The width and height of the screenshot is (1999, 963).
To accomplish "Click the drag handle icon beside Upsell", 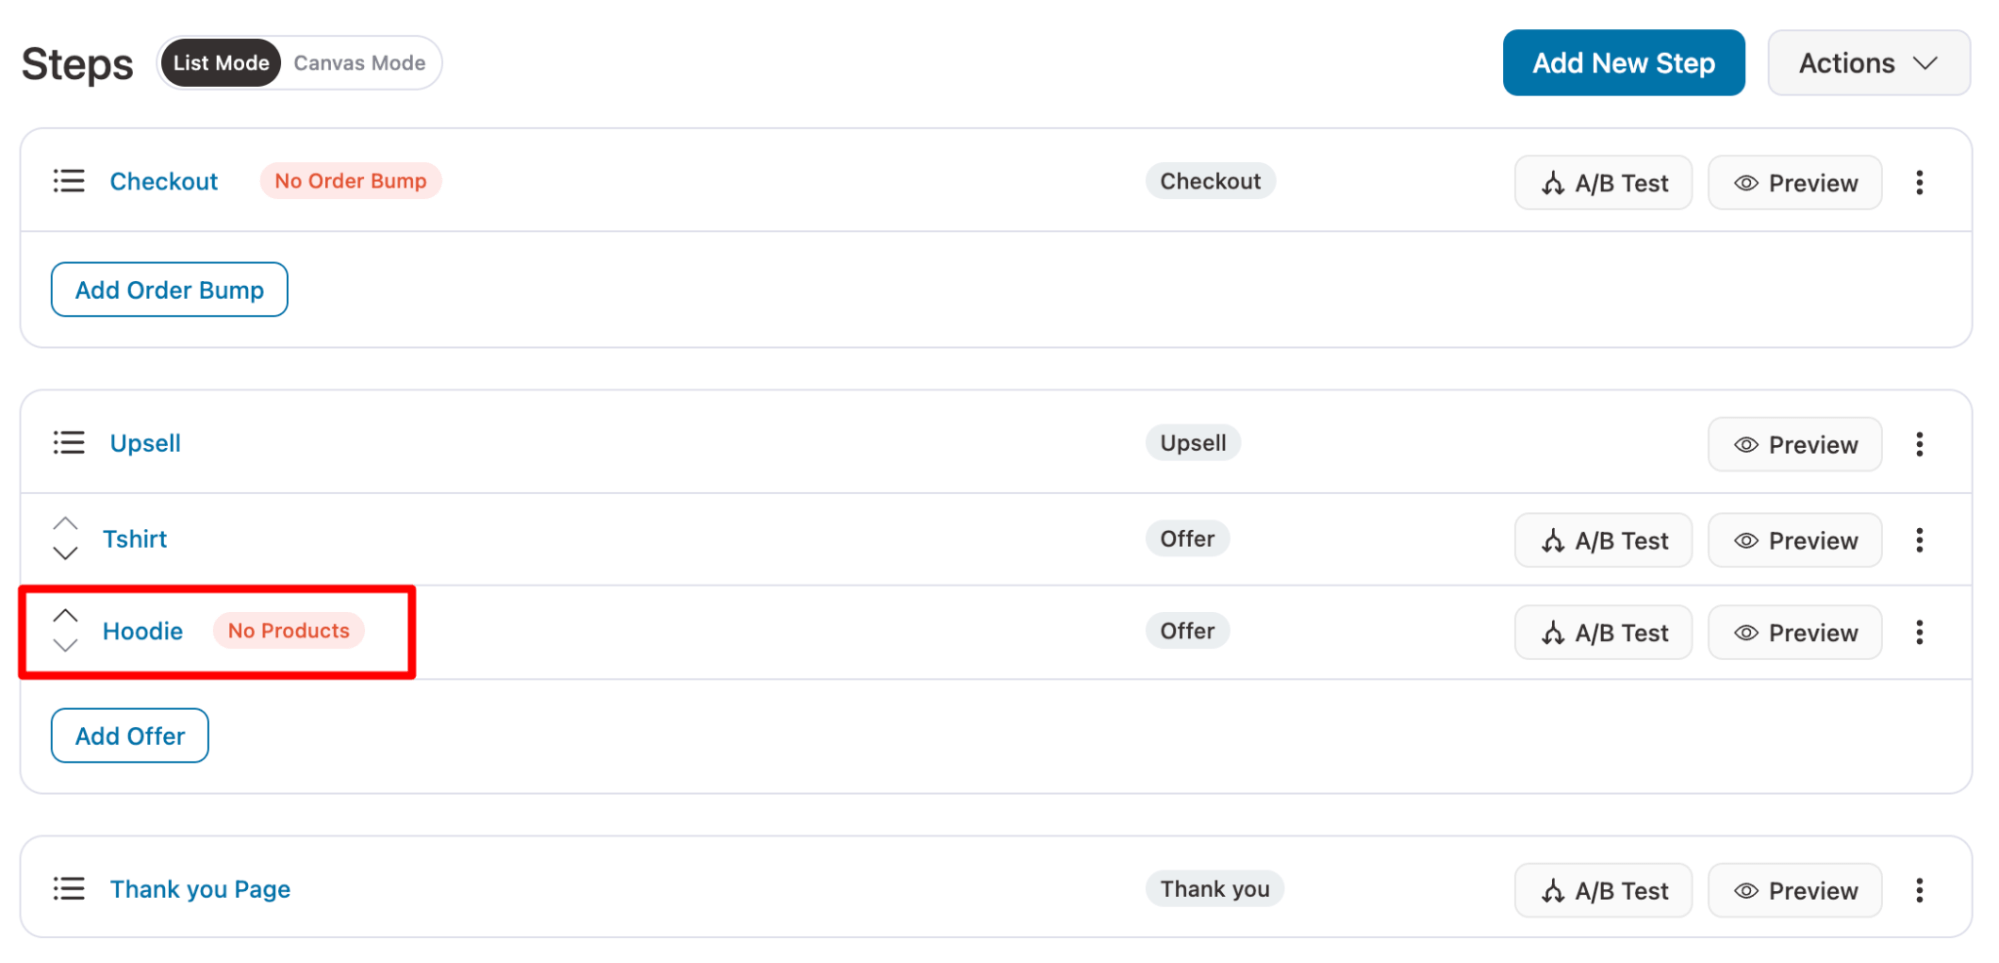I will click(x=69, y=443).
